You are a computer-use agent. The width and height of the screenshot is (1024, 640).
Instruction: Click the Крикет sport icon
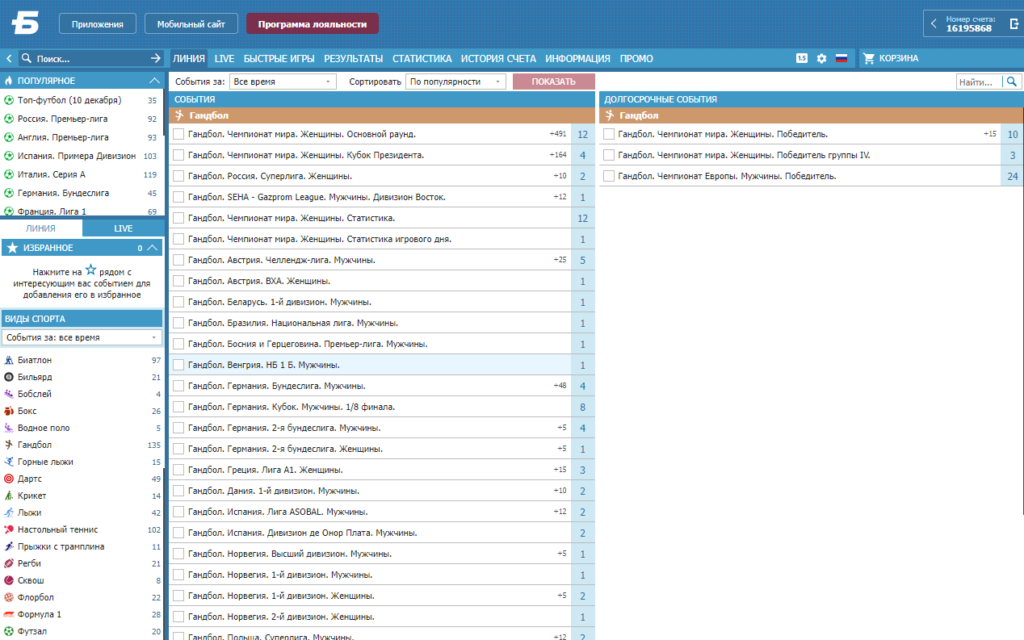pyautogui.click(x=9, y=496)
